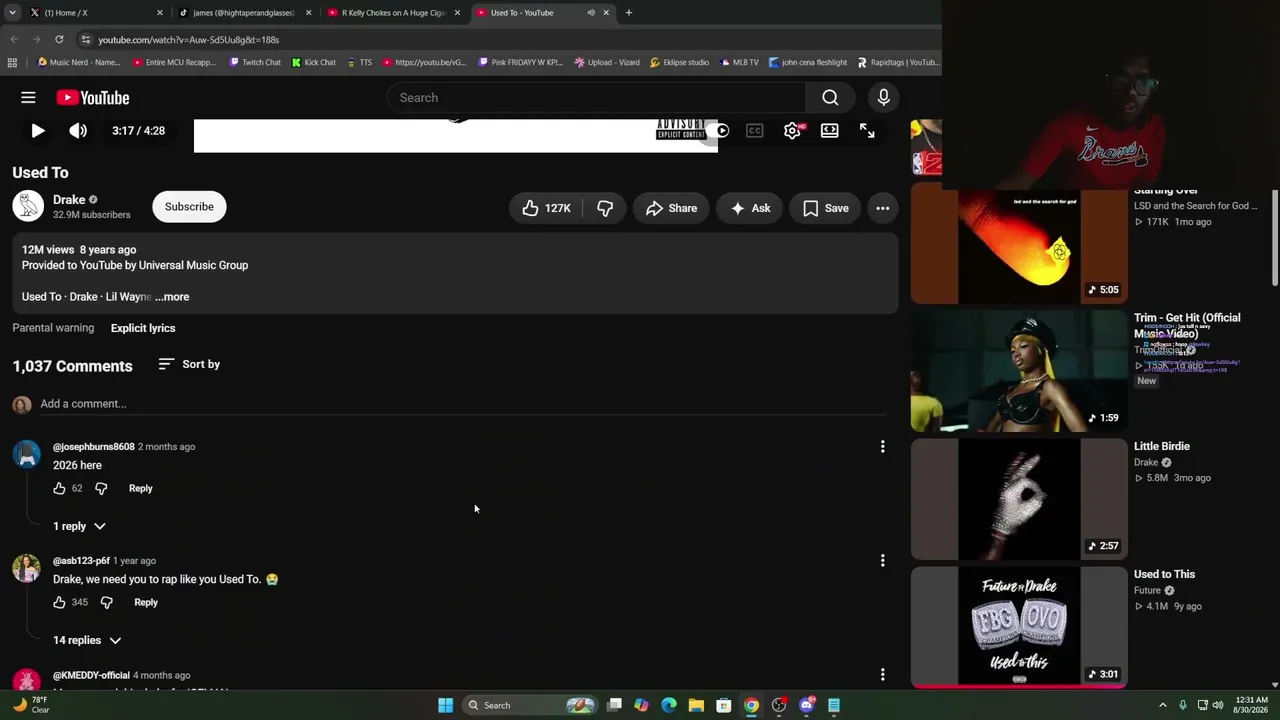Open the tab search dropdown
The image size is (1280, 720).
tap(12, 13)
